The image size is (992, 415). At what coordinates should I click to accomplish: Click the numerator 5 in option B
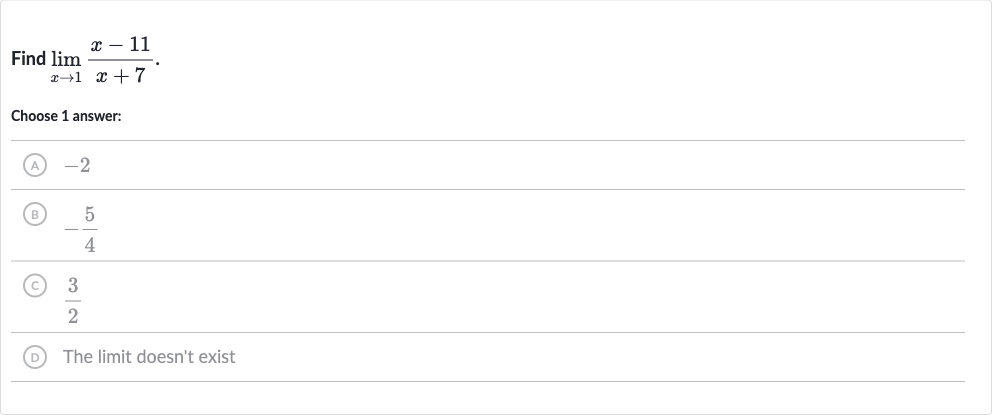tap(90, 216)
